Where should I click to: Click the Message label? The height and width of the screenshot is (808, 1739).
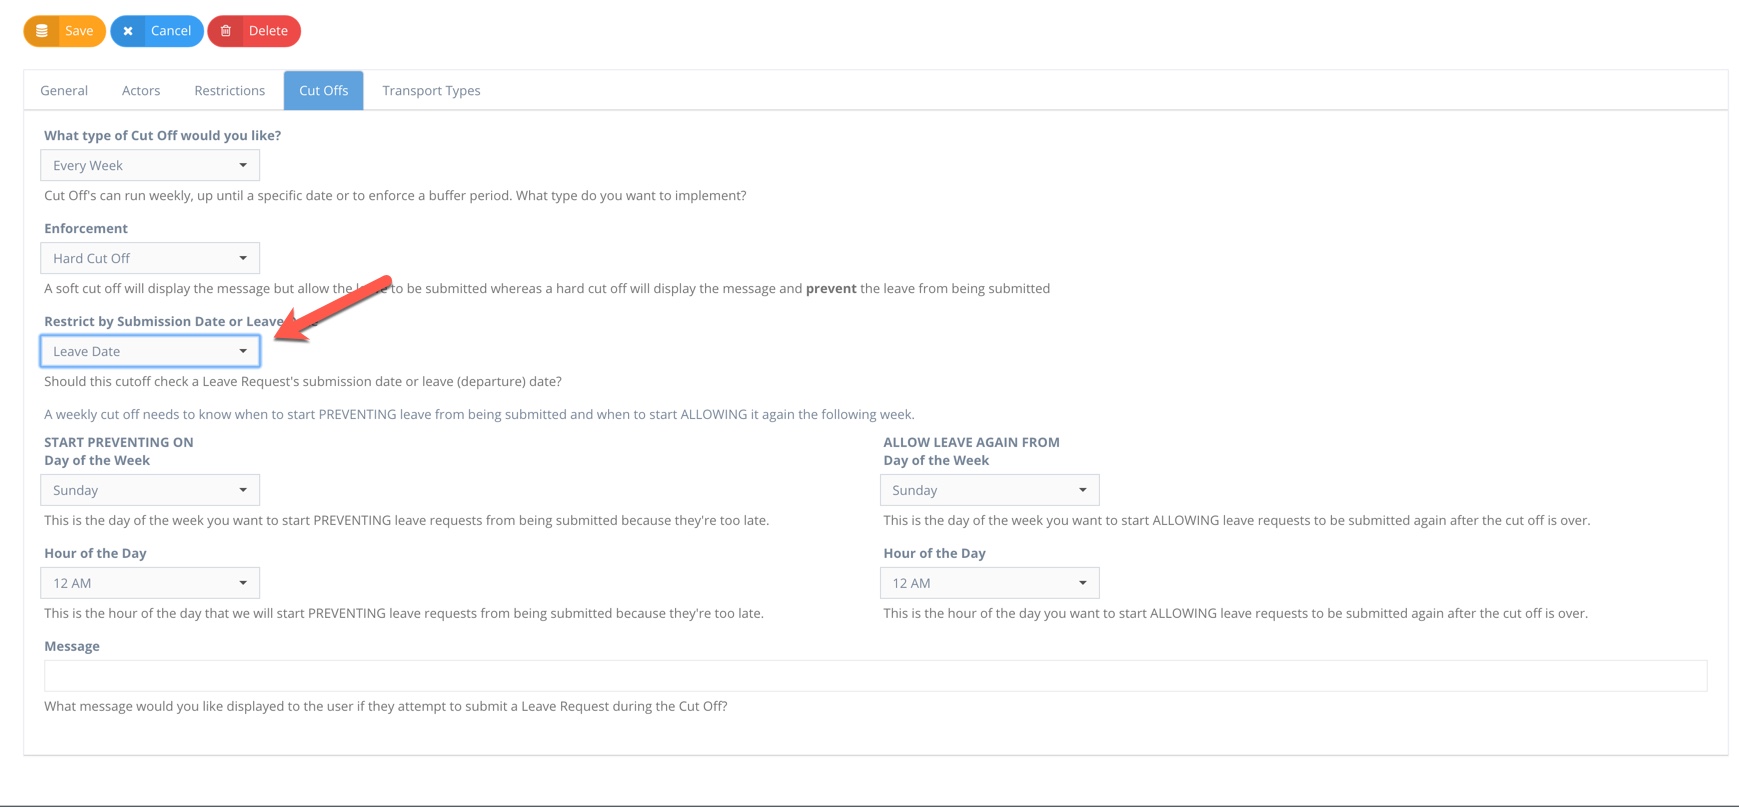(x=72, y=646)
